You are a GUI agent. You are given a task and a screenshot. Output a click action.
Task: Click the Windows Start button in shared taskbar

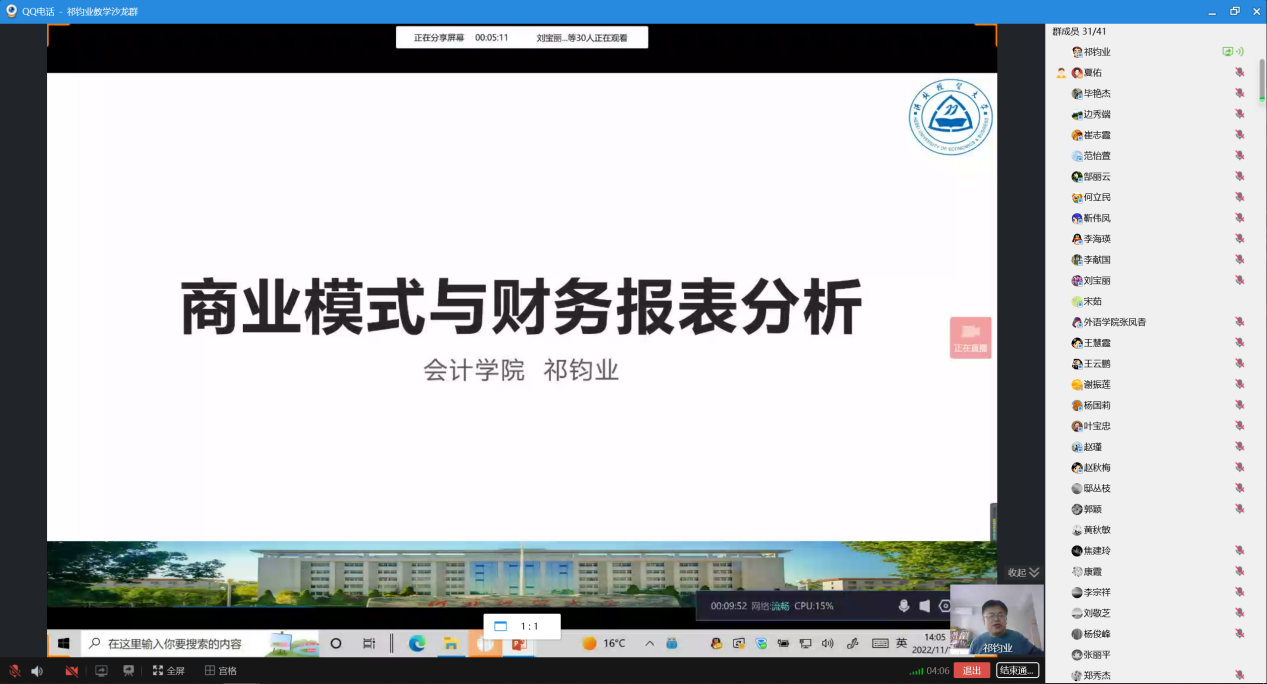click(63, 643)
